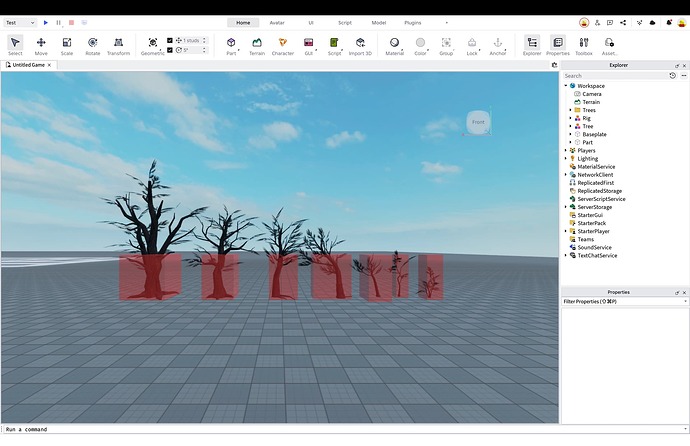This screenshot has height=446, width=690.
Task: Open notifications bell
Action: click(x=669, y=22)
